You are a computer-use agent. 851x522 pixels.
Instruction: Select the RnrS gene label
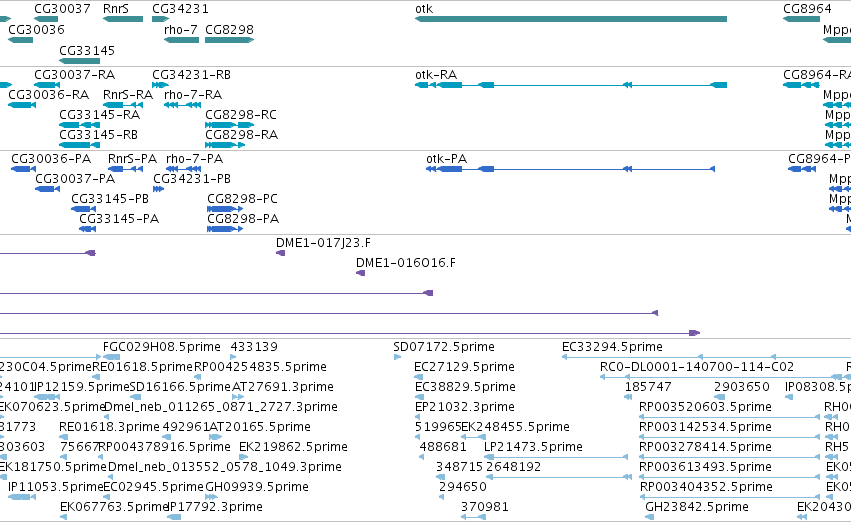[116, 9]
